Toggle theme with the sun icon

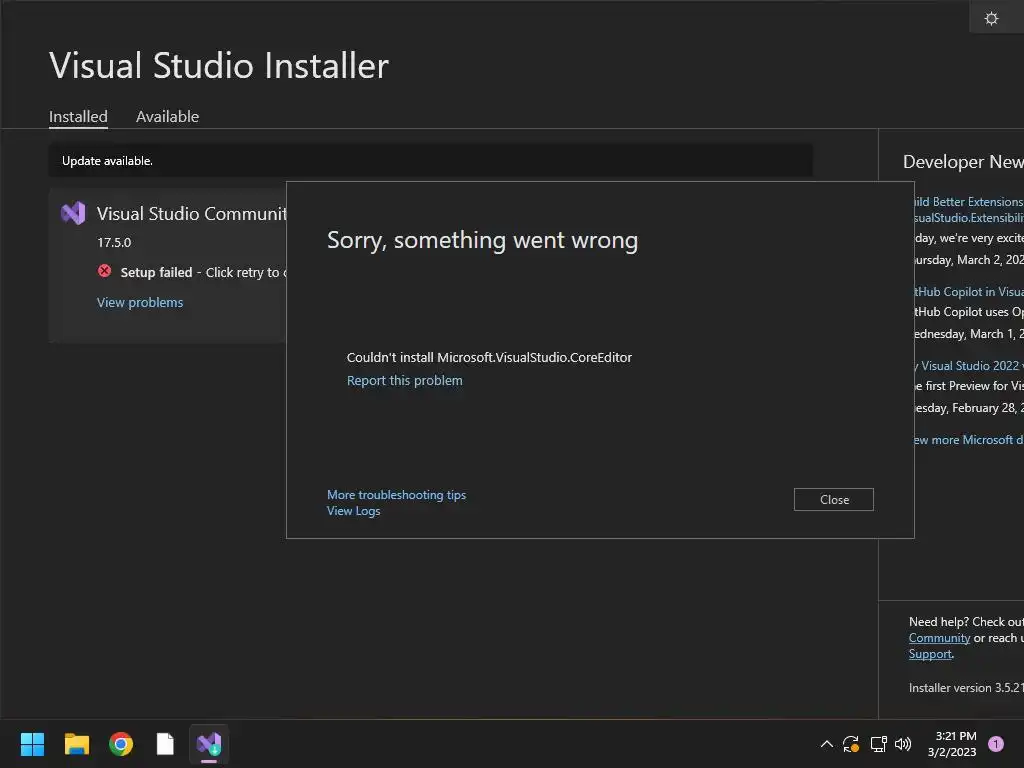click(991, 18)
